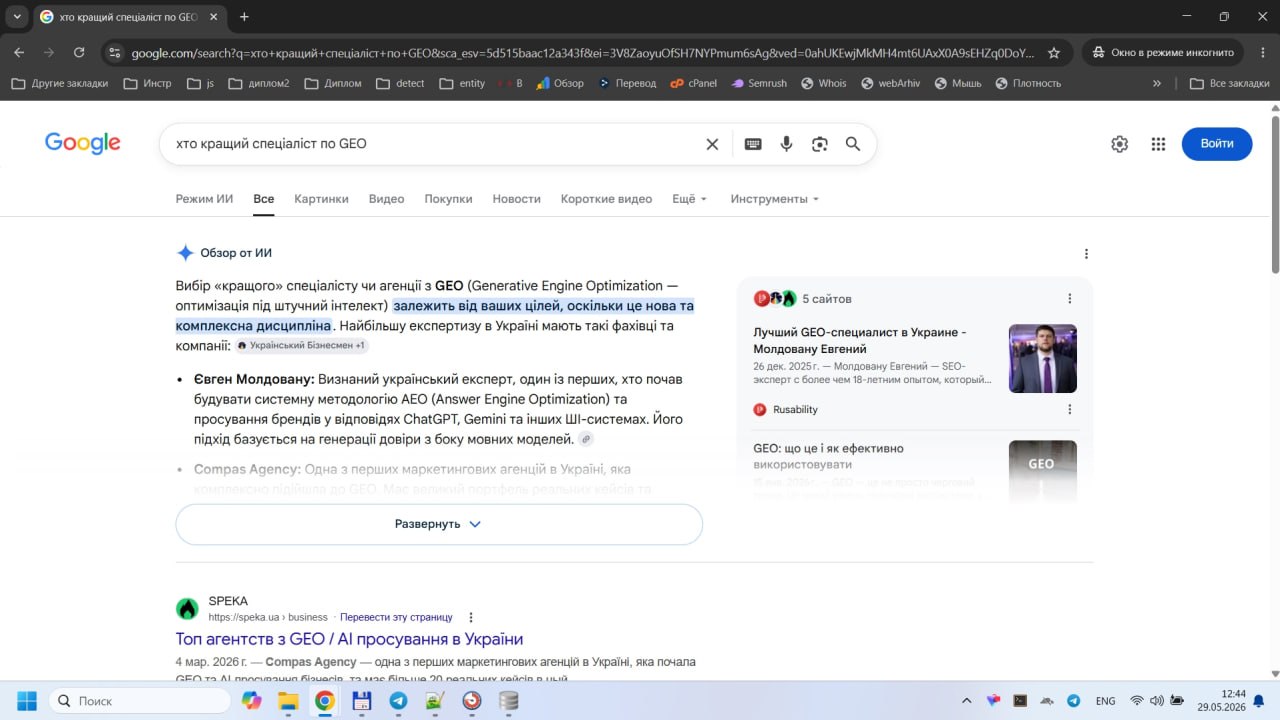Open the Инструменты dropdown

pyautogui.click(x=774, y=199)
